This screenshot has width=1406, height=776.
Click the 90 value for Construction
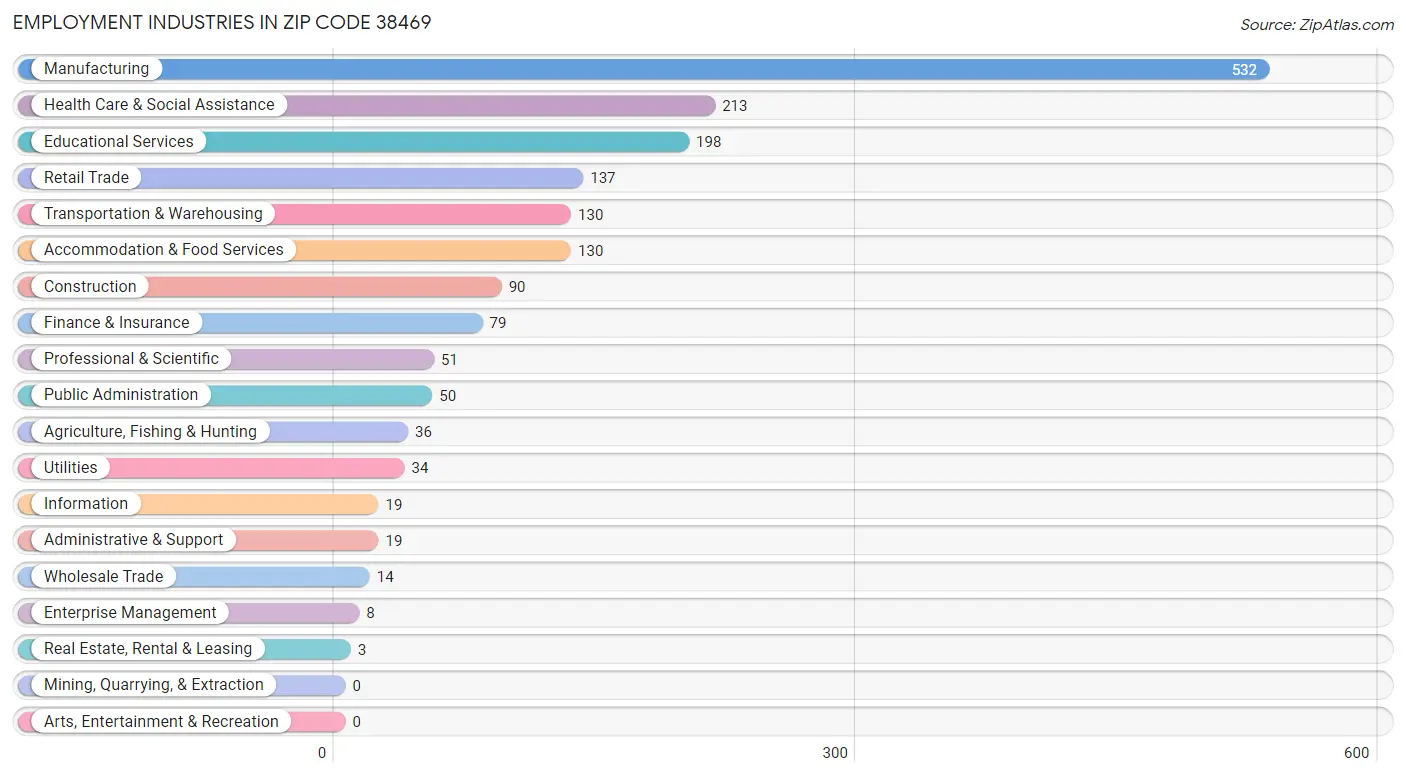click(x=517, y=287)
